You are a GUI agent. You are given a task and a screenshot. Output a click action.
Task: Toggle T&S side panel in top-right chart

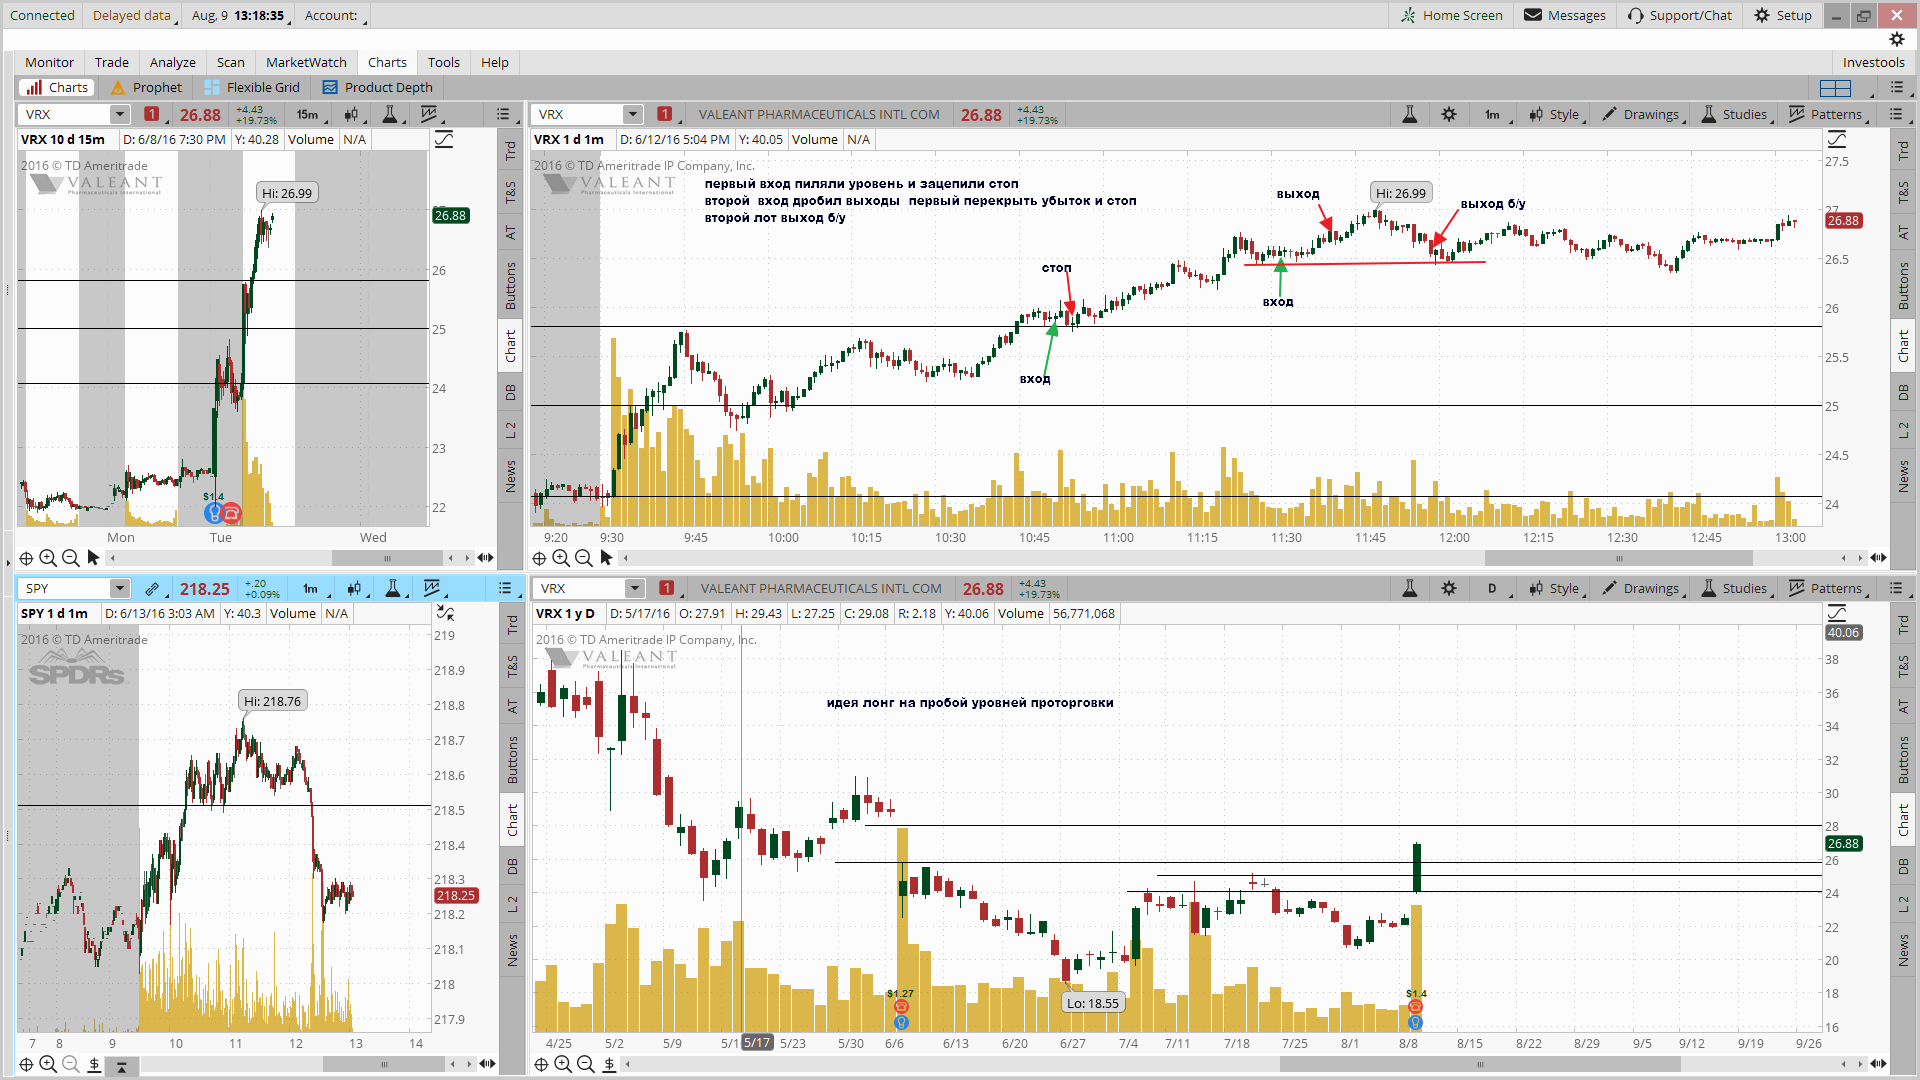pos(1903,192)
